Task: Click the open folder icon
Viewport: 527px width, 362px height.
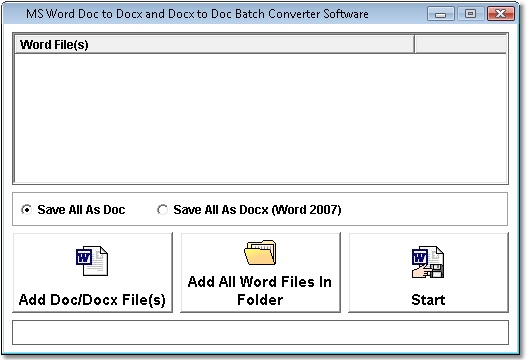Action: pyautogui.click(x=260, y=252)
